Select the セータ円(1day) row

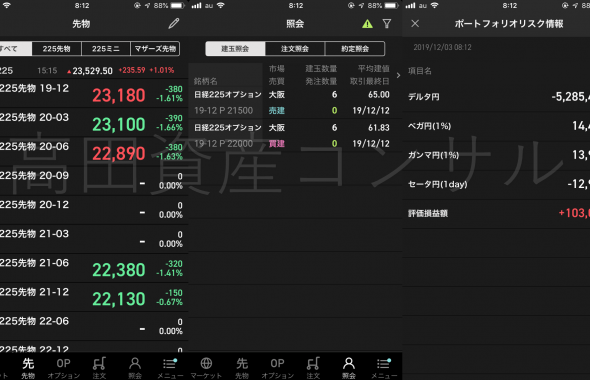(x=496, y=184)
